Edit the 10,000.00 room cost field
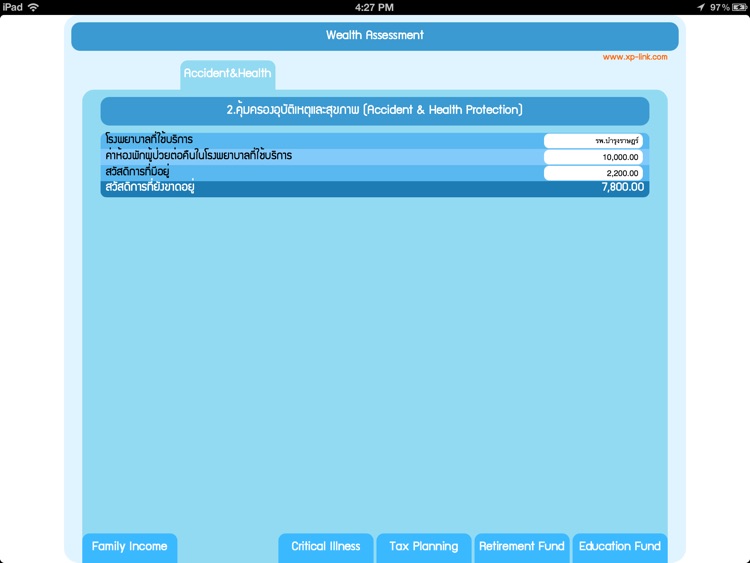 (x=593, y=157)
